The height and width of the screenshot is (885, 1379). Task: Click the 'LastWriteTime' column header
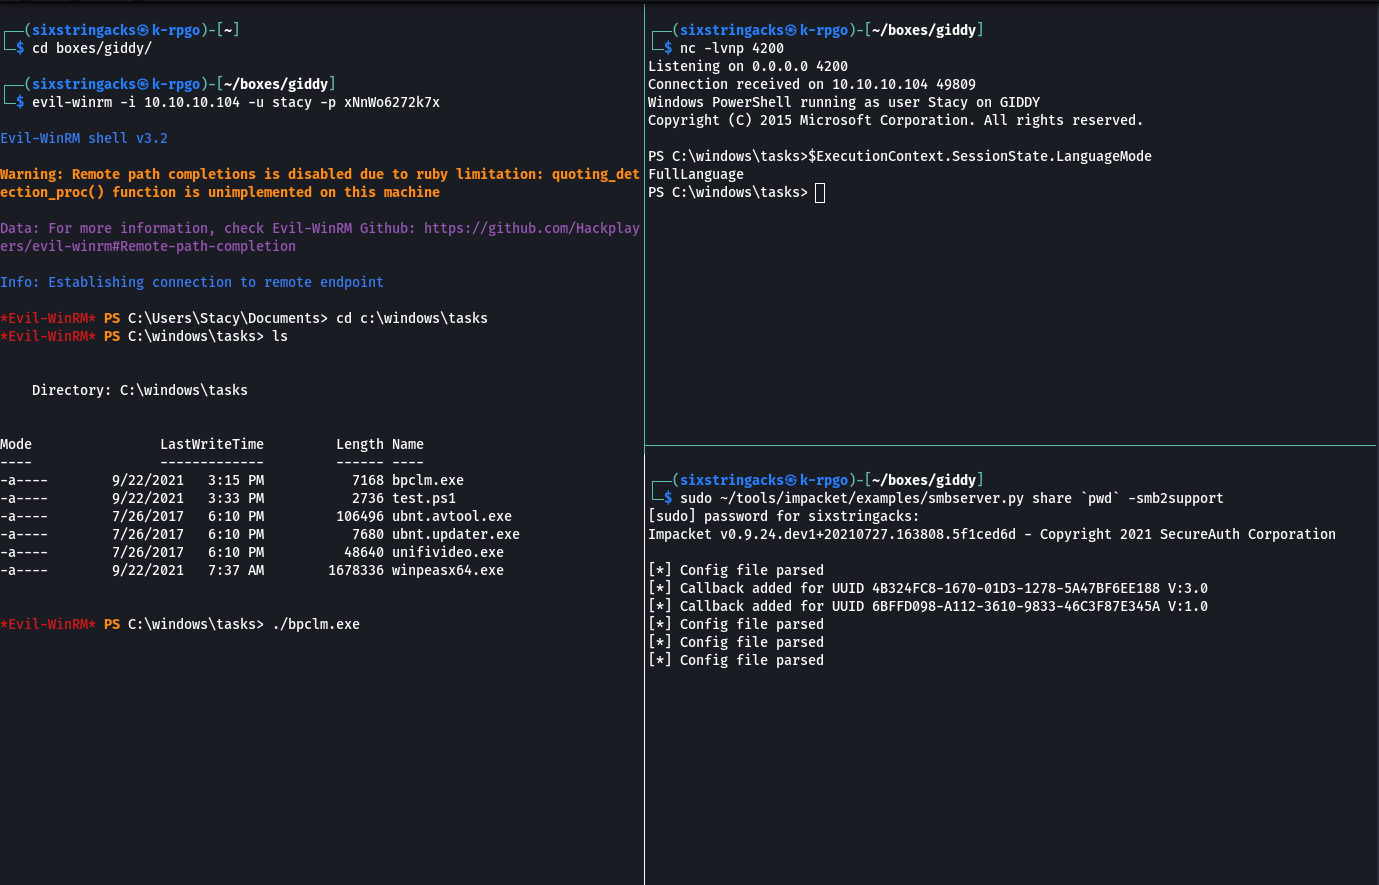[x=212, y=444]
